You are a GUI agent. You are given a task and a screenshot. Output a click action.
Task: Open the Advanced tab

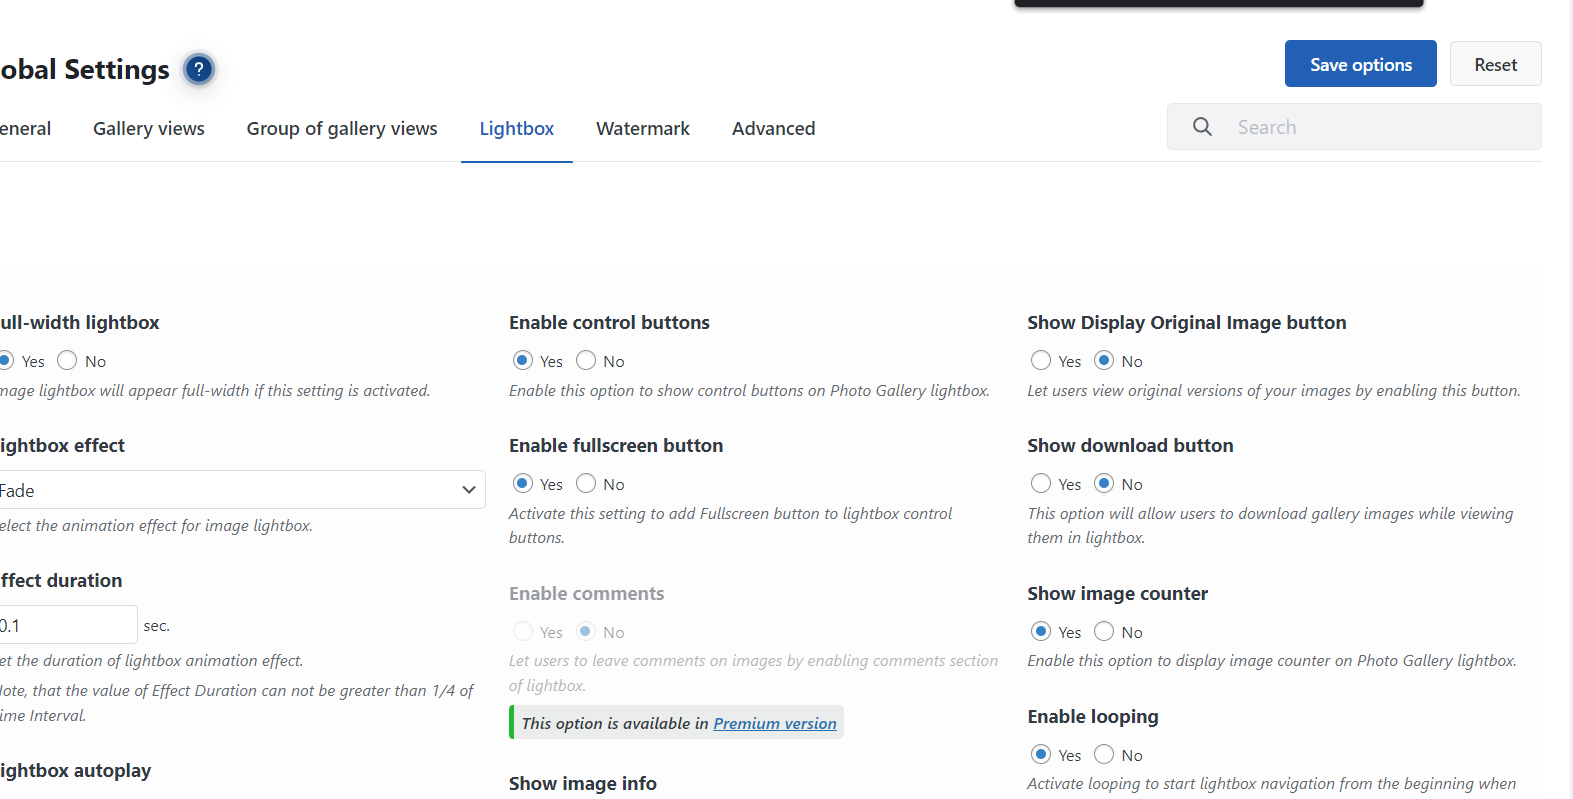(x=773, y=128)
